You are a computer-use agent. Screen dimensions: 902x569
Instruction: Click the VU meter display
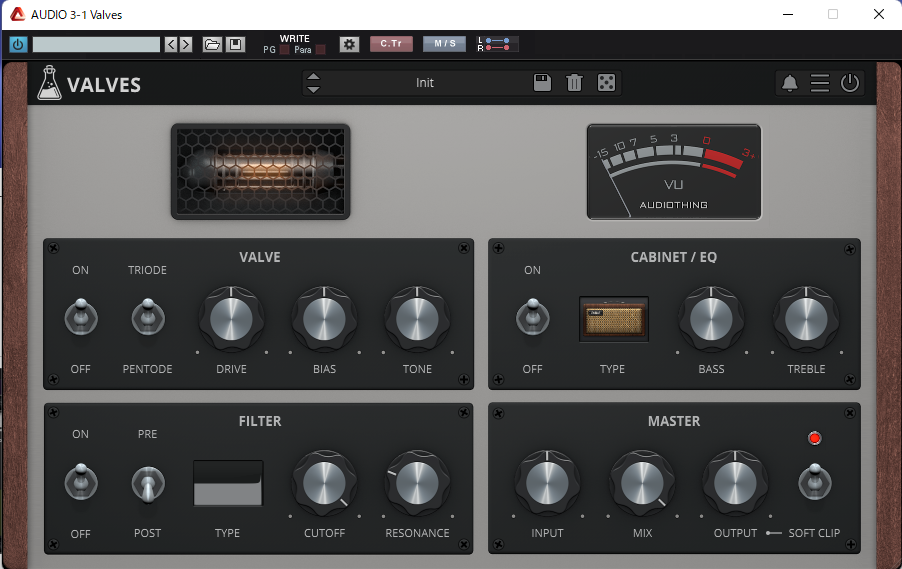coord(674,172)
